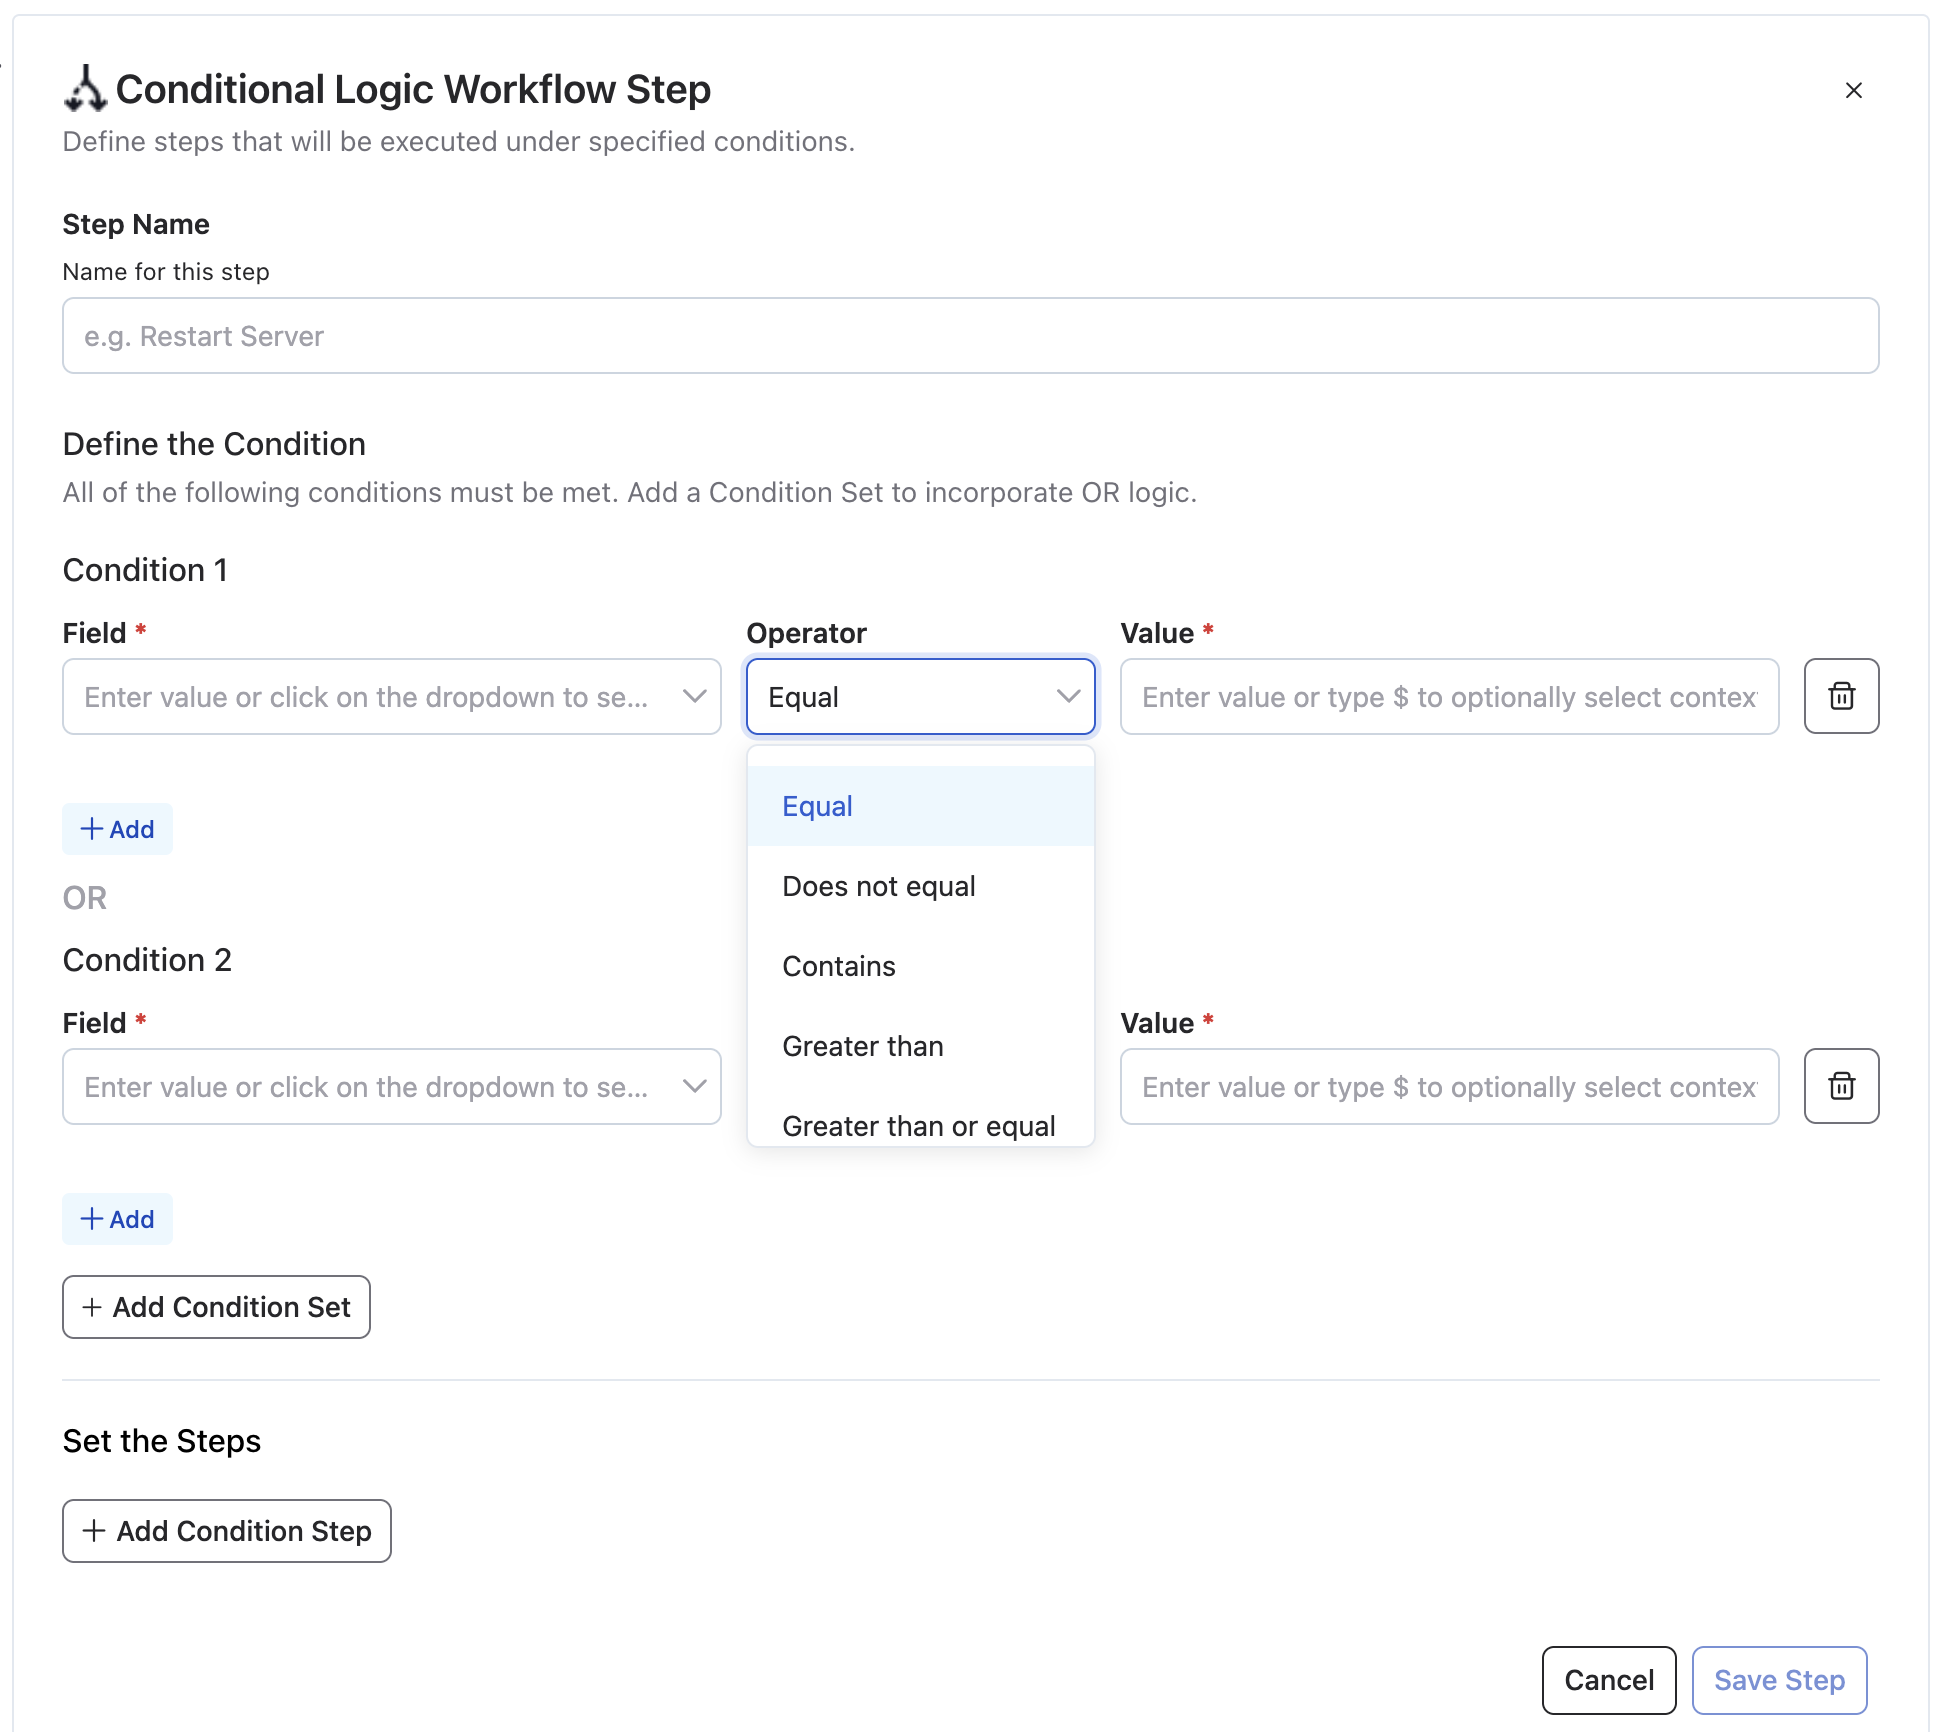1942x1732 pixels.
Task: Pick the Contains operator option
Action: tap(838, 966)
